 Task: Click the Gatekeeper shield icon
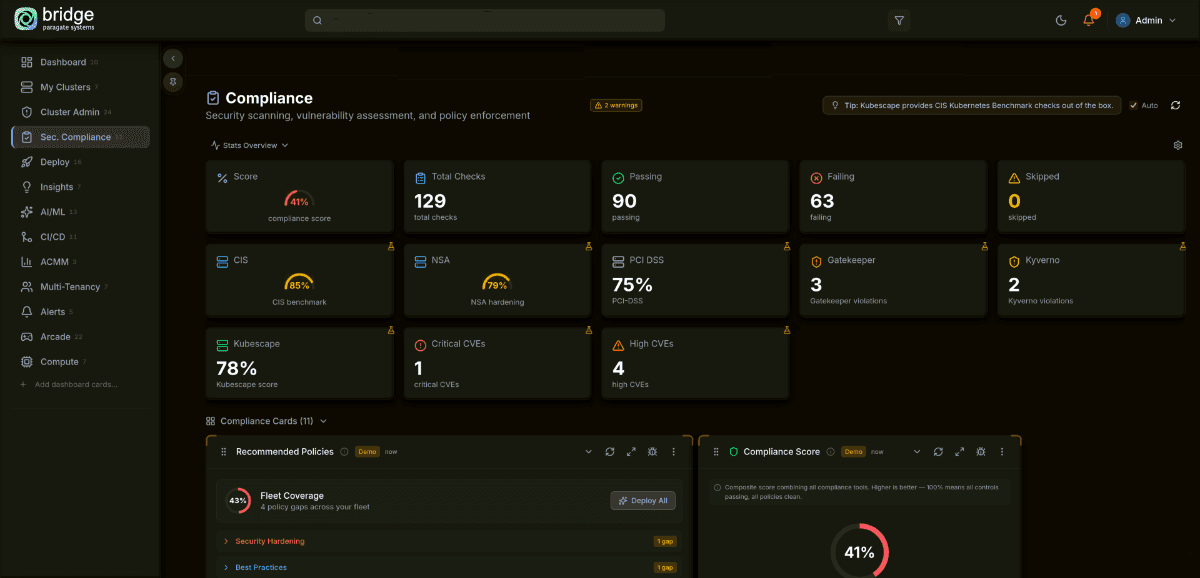pyautogui.click(x=816, y=260)
